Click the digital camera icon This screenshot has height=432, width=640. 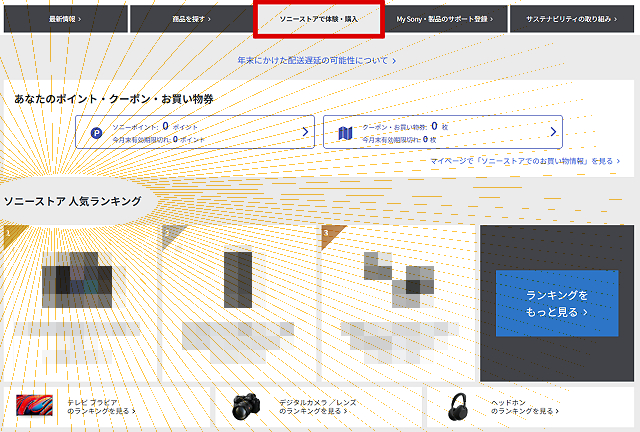[x=246, y=407]
